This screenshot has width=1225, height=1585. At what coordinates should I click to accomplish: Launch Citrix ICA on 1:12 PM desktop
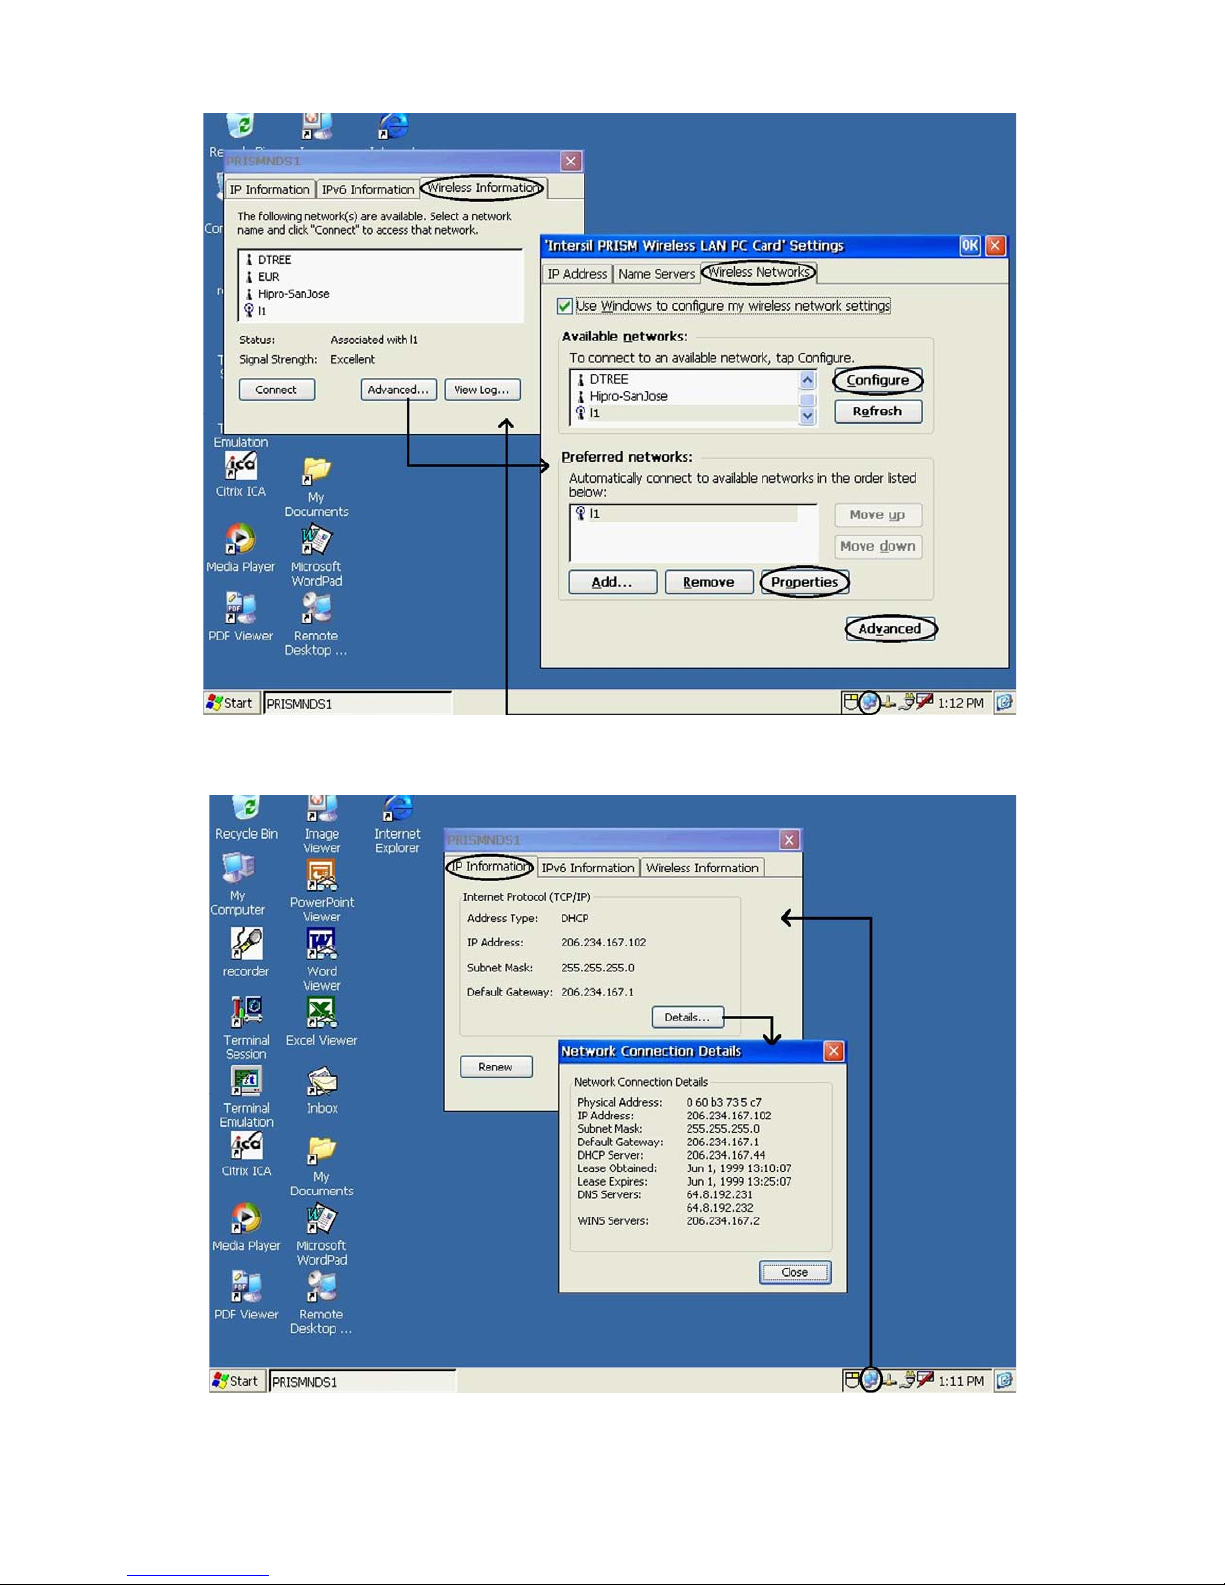241,475
